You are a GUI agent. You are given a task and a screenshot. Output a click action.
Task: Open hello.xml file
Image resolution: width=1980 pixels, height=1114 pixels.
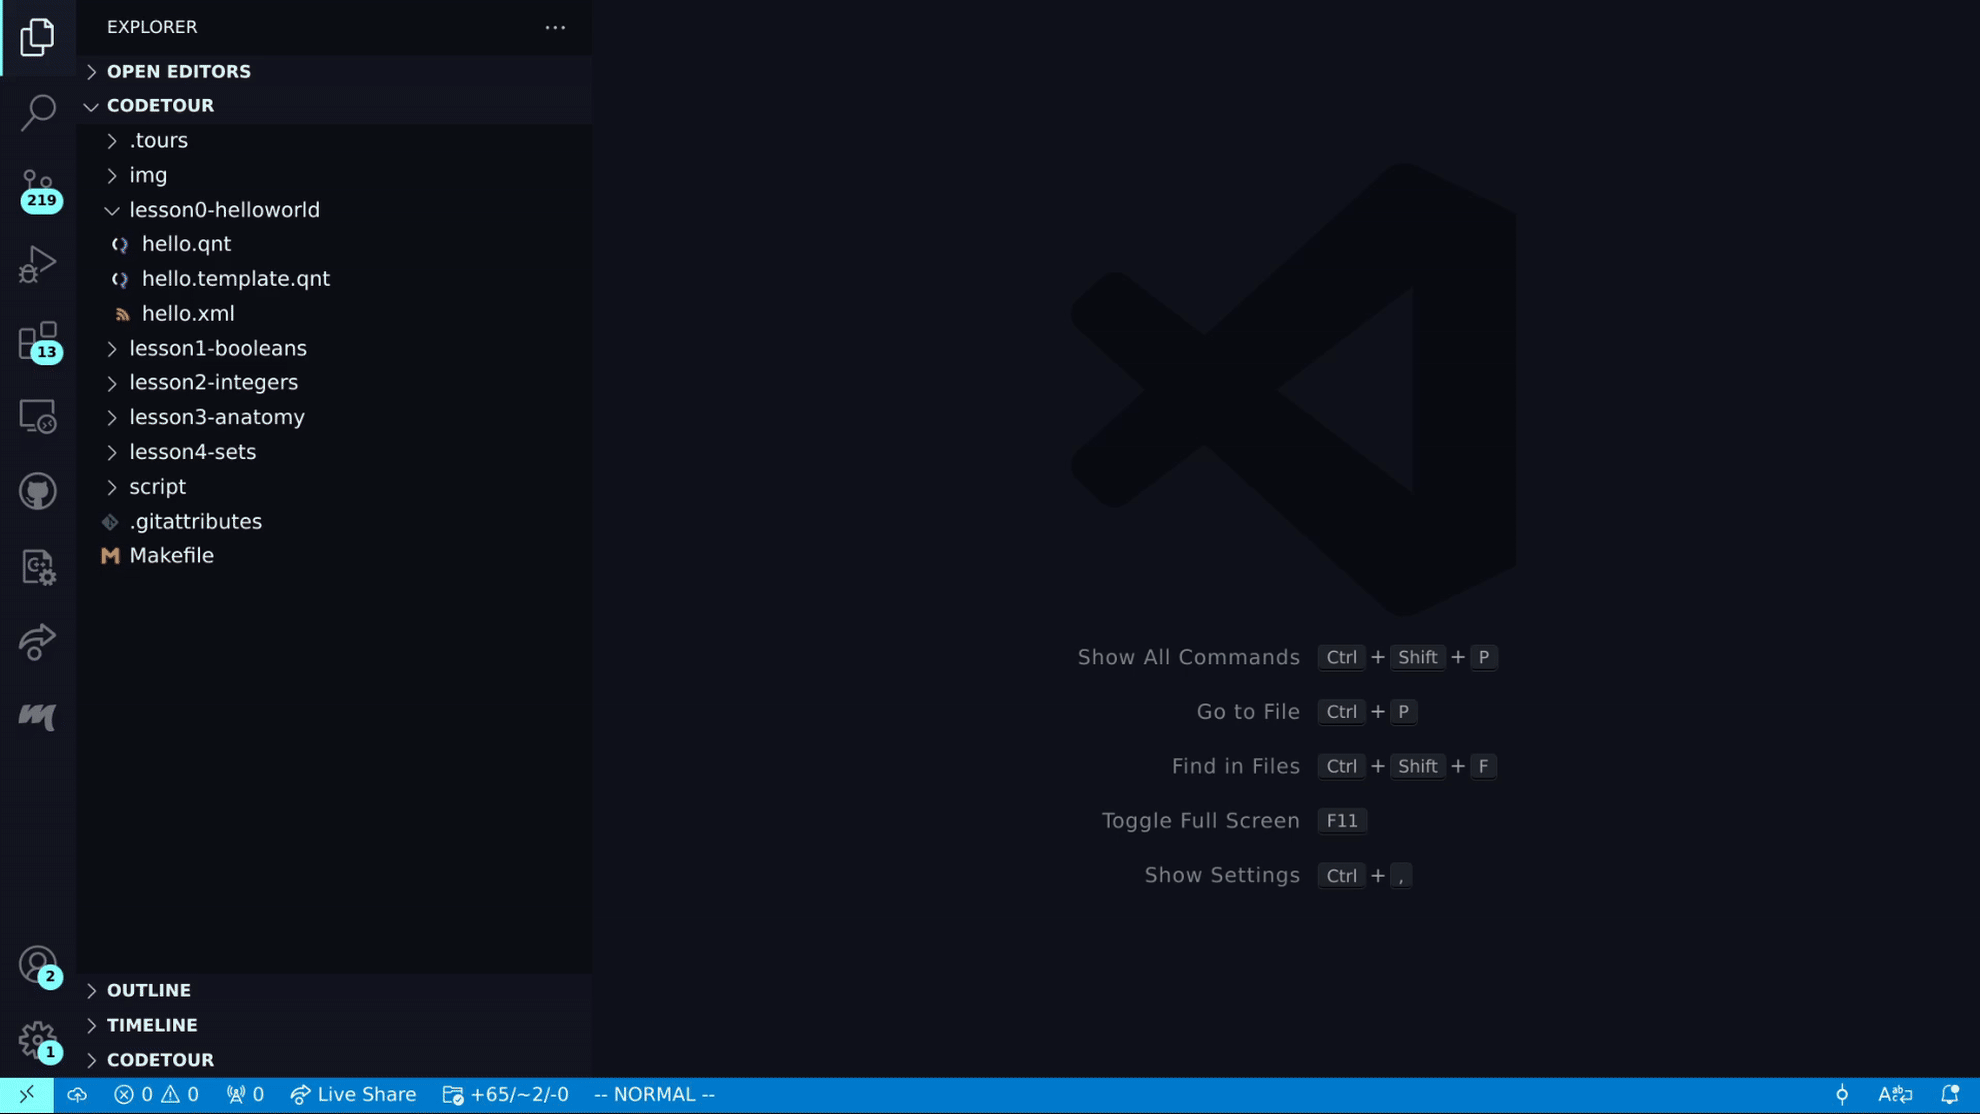[x=188, y=313]
